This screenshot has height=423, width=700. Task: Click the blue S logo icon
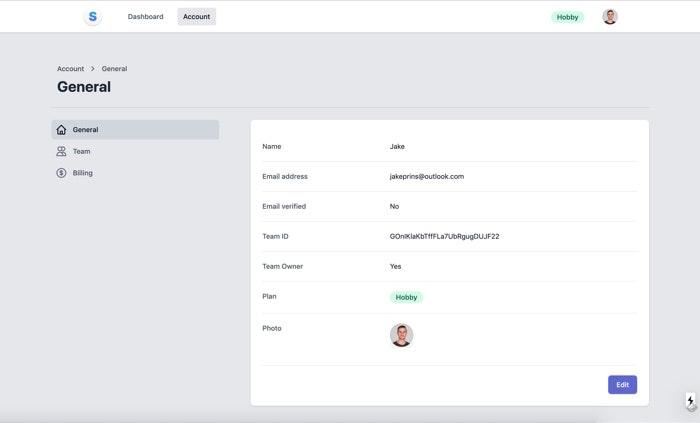click(93, 17)
